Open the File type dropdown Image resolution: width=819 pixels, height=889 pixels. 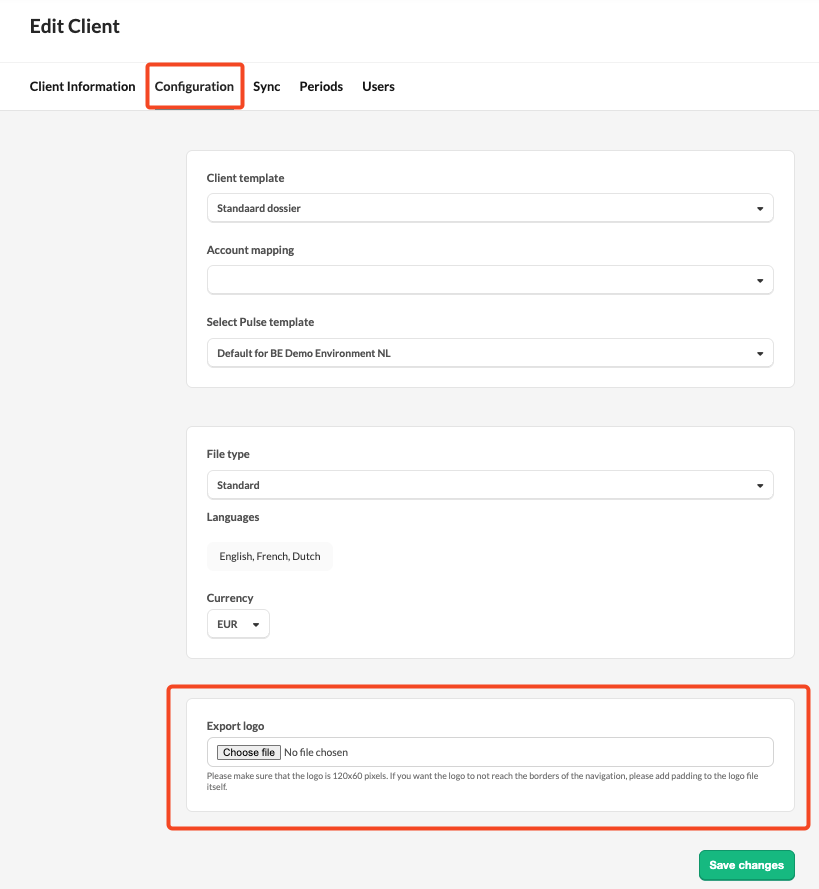490,485
